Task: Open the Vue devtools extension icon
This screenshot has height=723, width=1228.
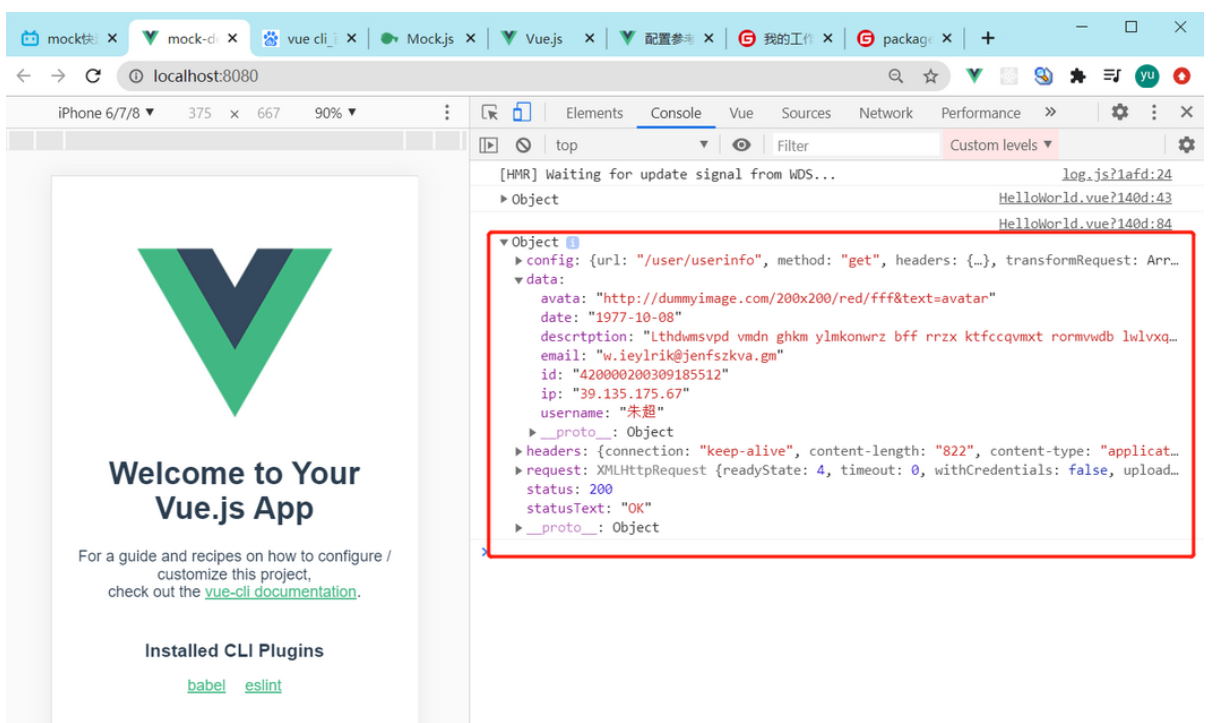Action: click(x=974, y=76)
